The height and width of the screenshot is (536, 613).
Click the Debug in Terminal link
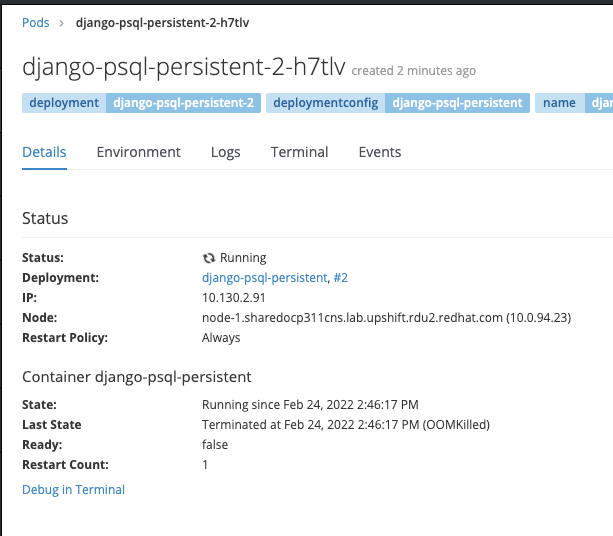click(73, 490)
